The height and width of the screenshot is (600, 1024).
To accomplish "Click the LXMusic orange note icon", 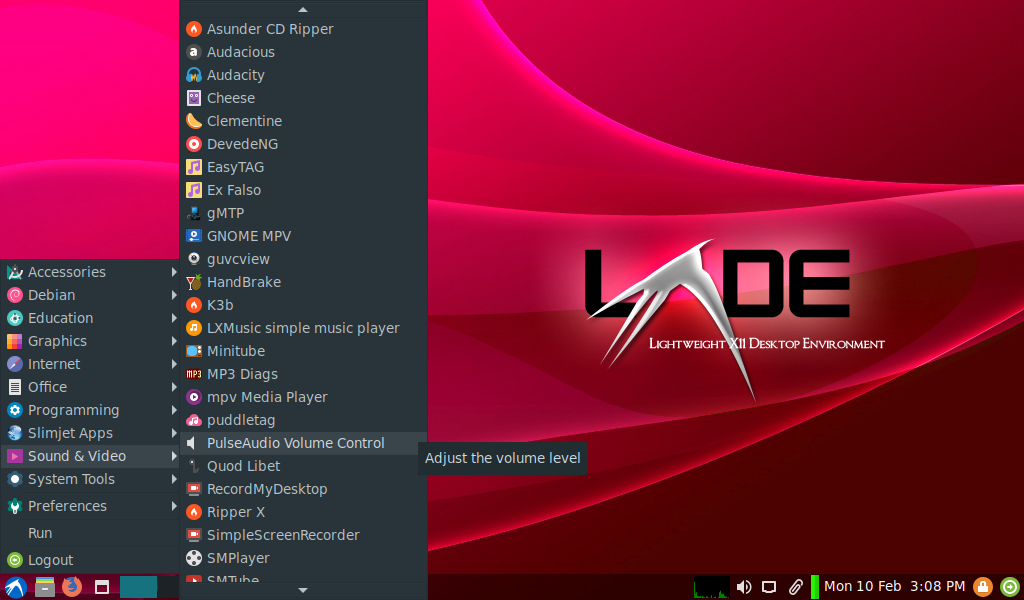I will 194,328.
